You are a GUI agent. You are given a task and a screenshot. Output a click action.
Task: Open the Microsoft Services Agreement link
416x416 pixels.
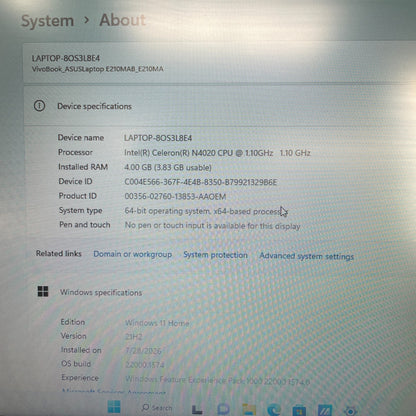(114, 392)
